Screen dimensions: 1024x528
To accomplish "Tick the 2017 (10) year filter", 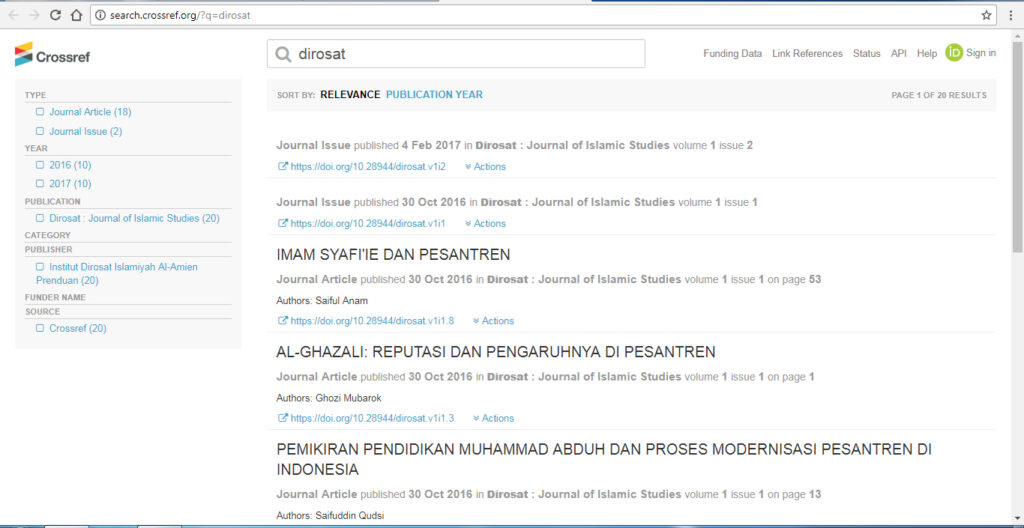I will (40, 184).
